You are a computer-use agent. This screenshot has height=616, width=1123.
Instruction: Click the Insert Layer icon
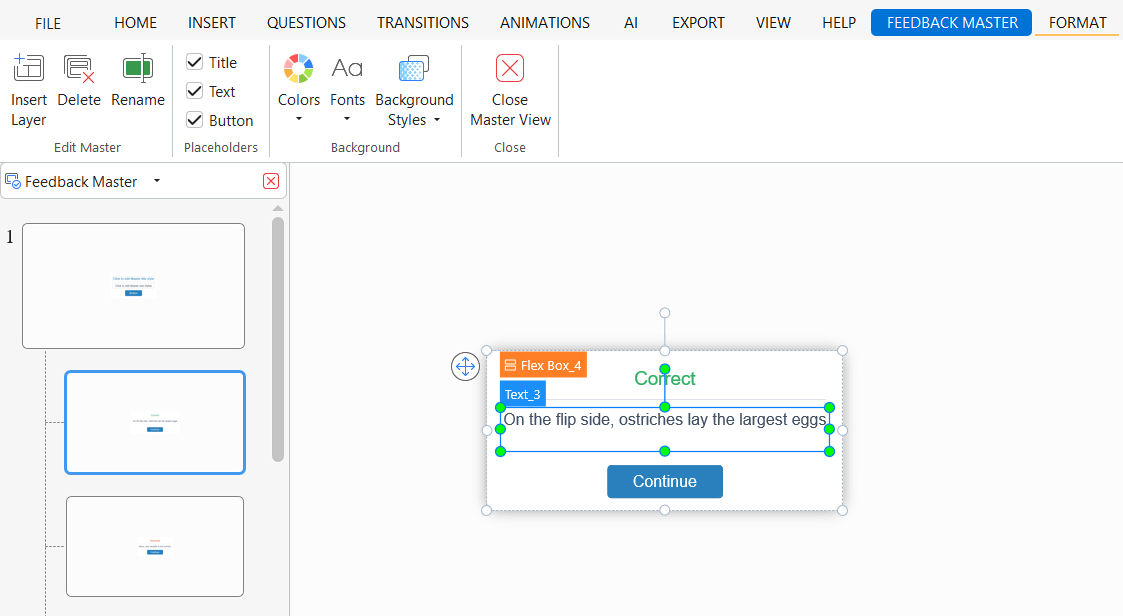click(x=28, y=68)
